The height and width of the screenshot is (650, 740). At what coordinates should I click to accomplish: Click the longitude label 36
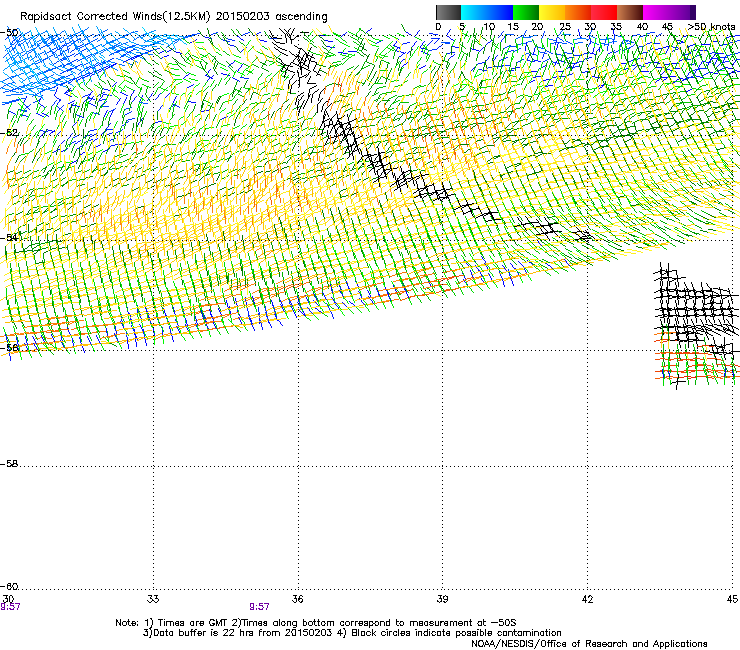[x=297, y=599]
